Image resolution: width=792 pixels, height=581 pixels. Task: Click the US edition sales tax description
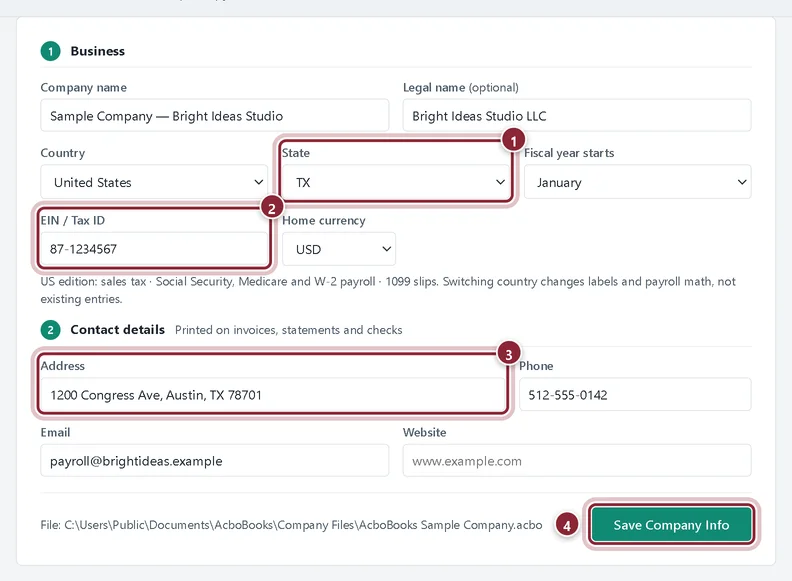[388, 290]
